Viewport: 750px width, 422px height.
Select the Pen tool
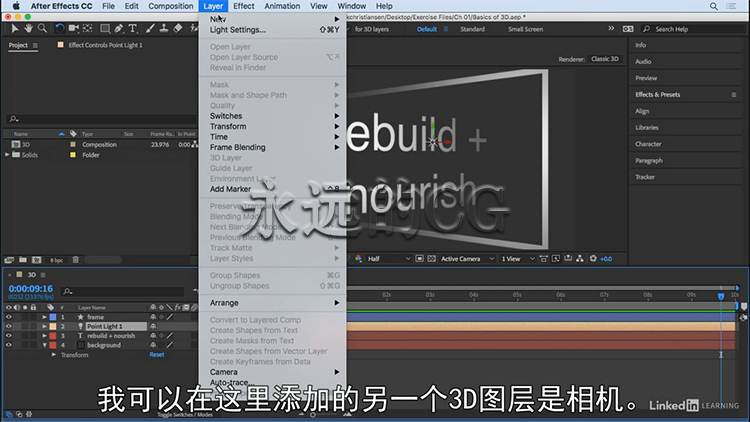tap(119, 29)
